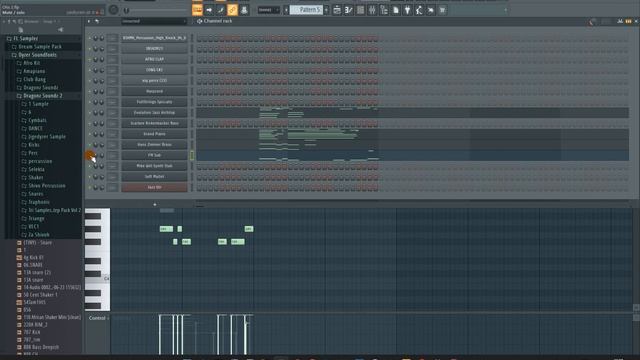Click the project file page icon in toolbar

pos(396,10)
